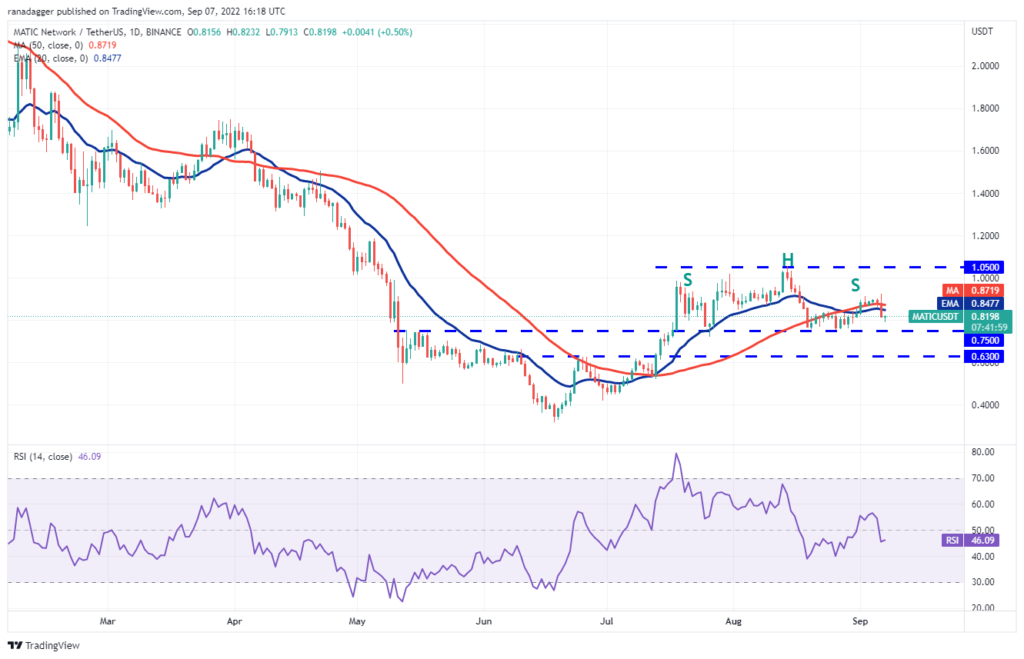
Task: Click the 'H' head pattern marker
Action: pyautogui.click(x=787, y=261)
